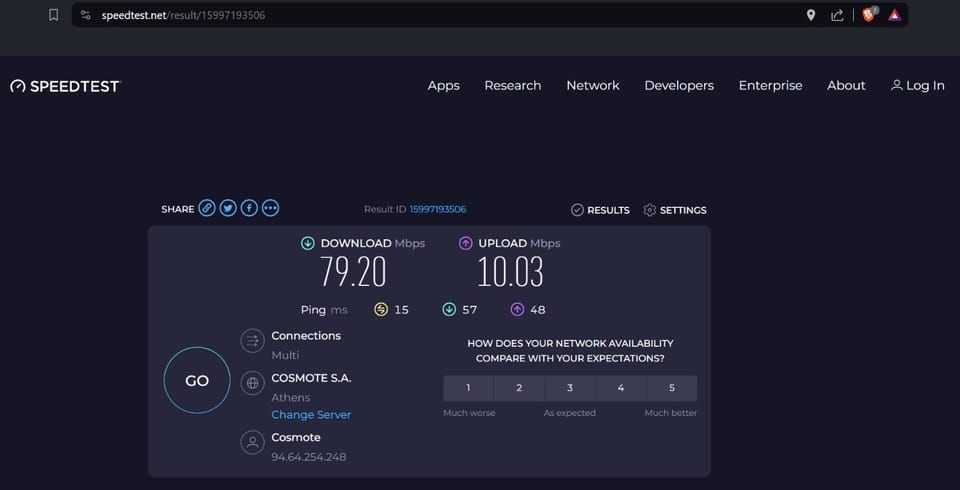
Task: Click the location pin icon in address bar
Action: (x=811, y=15)
